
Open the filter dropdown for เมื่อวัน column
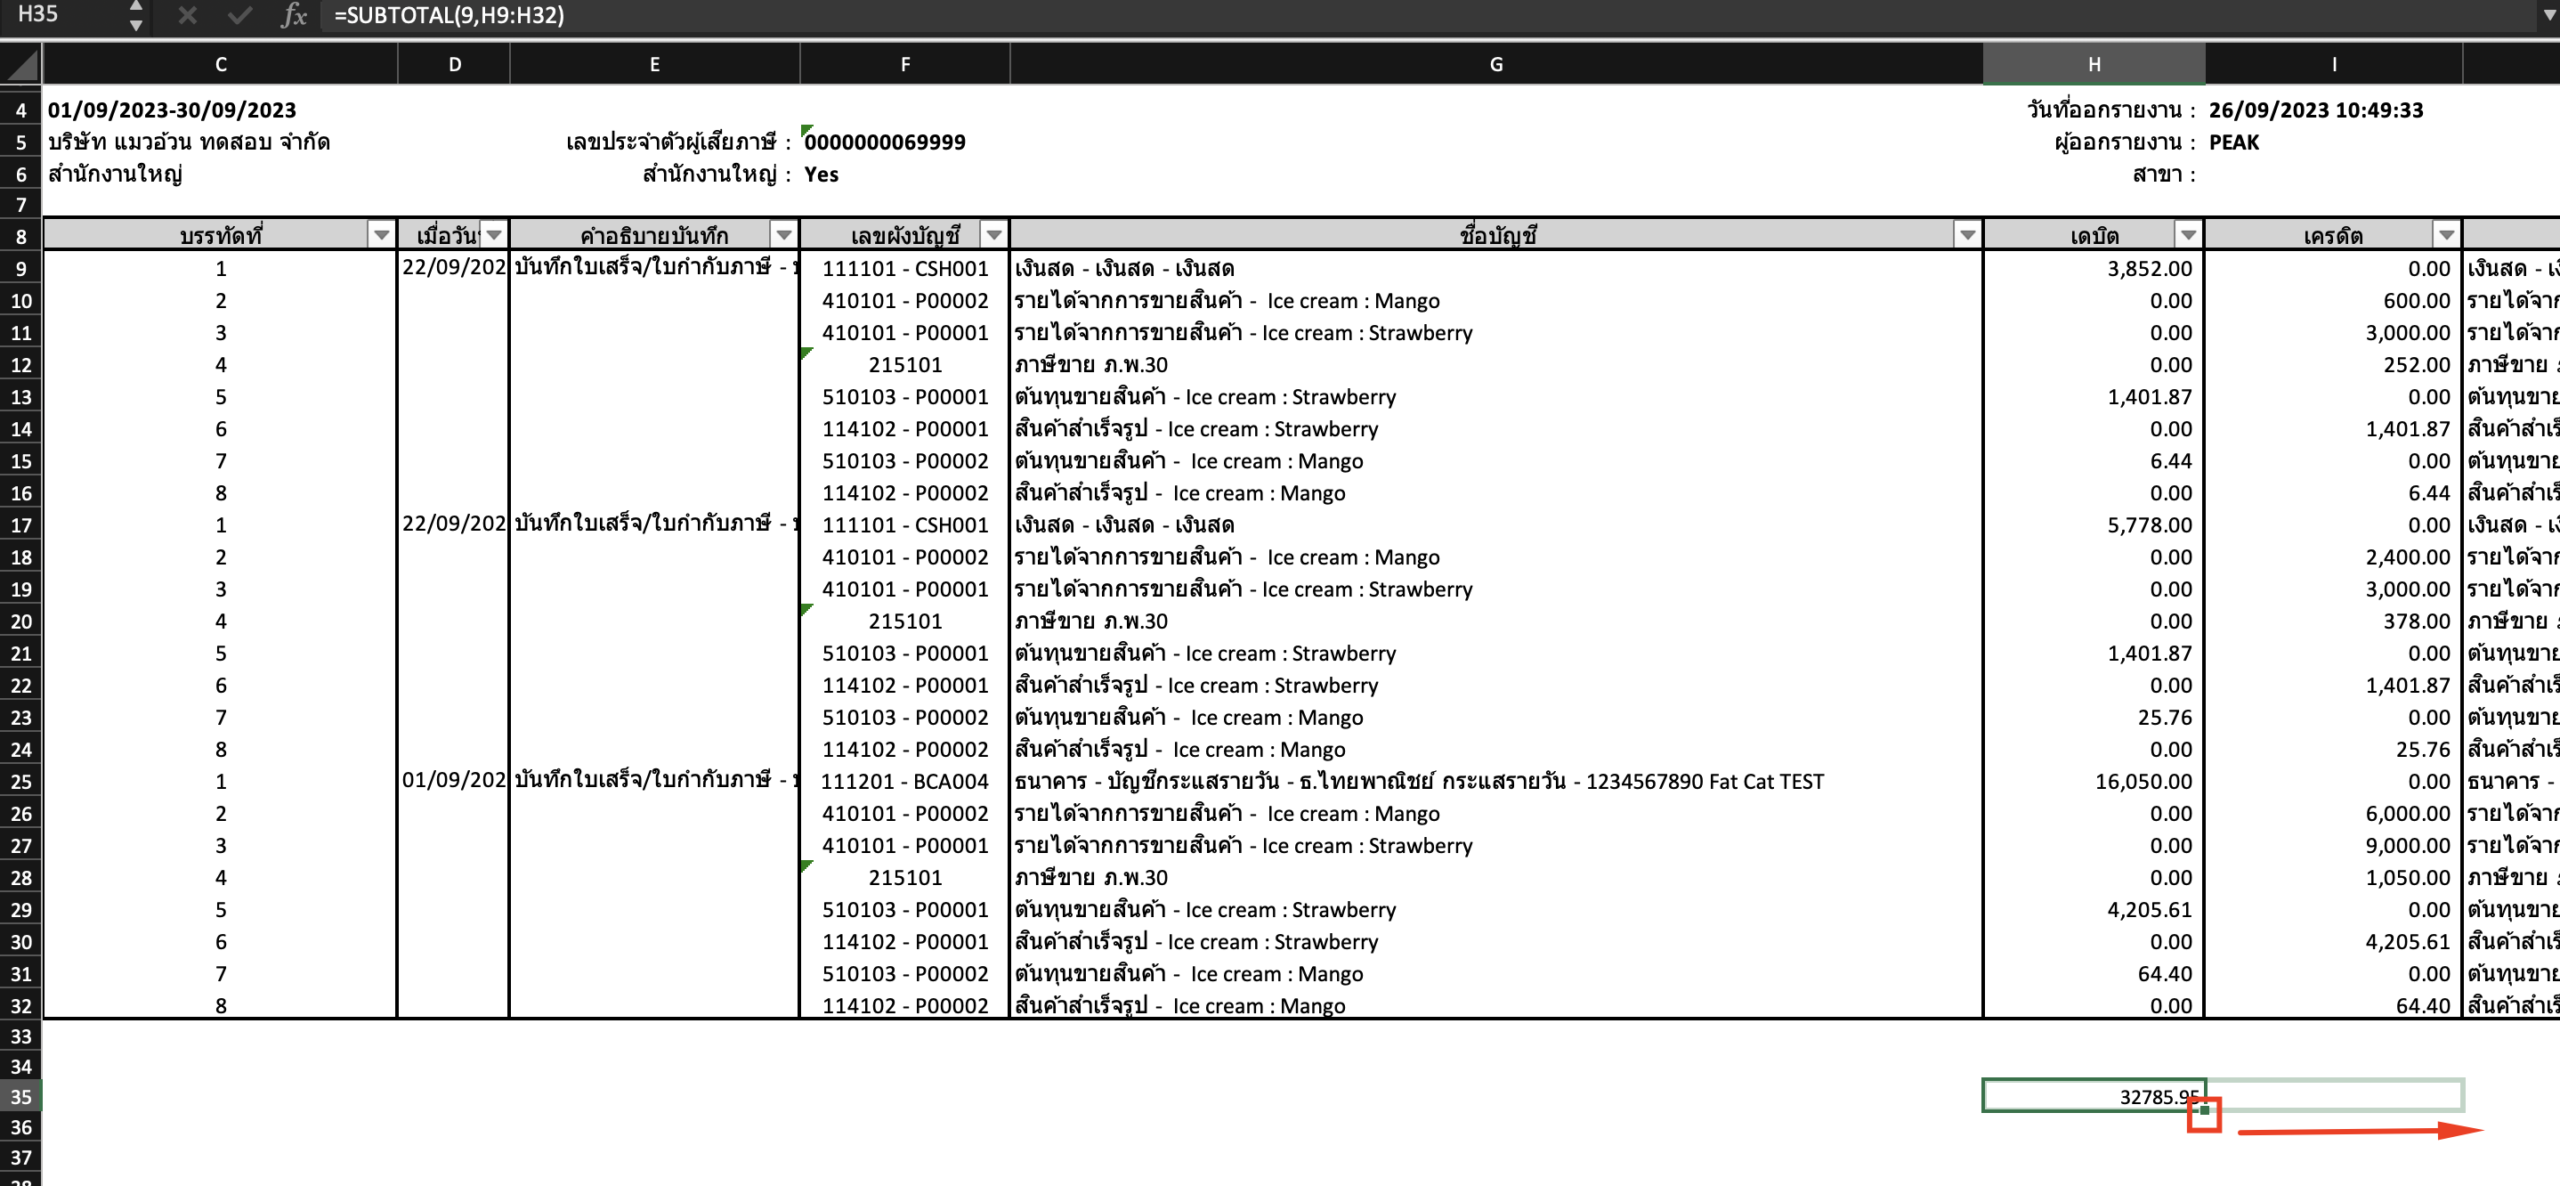click(494, 235)
